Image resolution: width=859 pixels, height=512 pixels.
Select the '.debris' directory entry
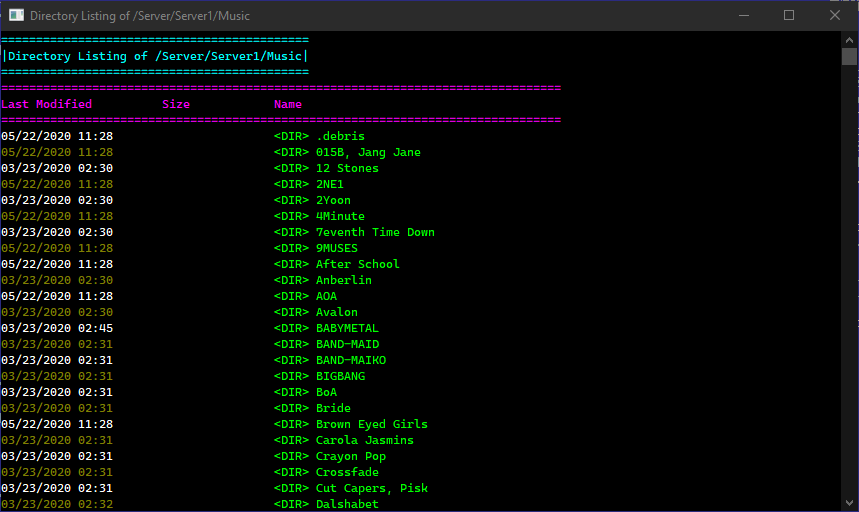340,136
